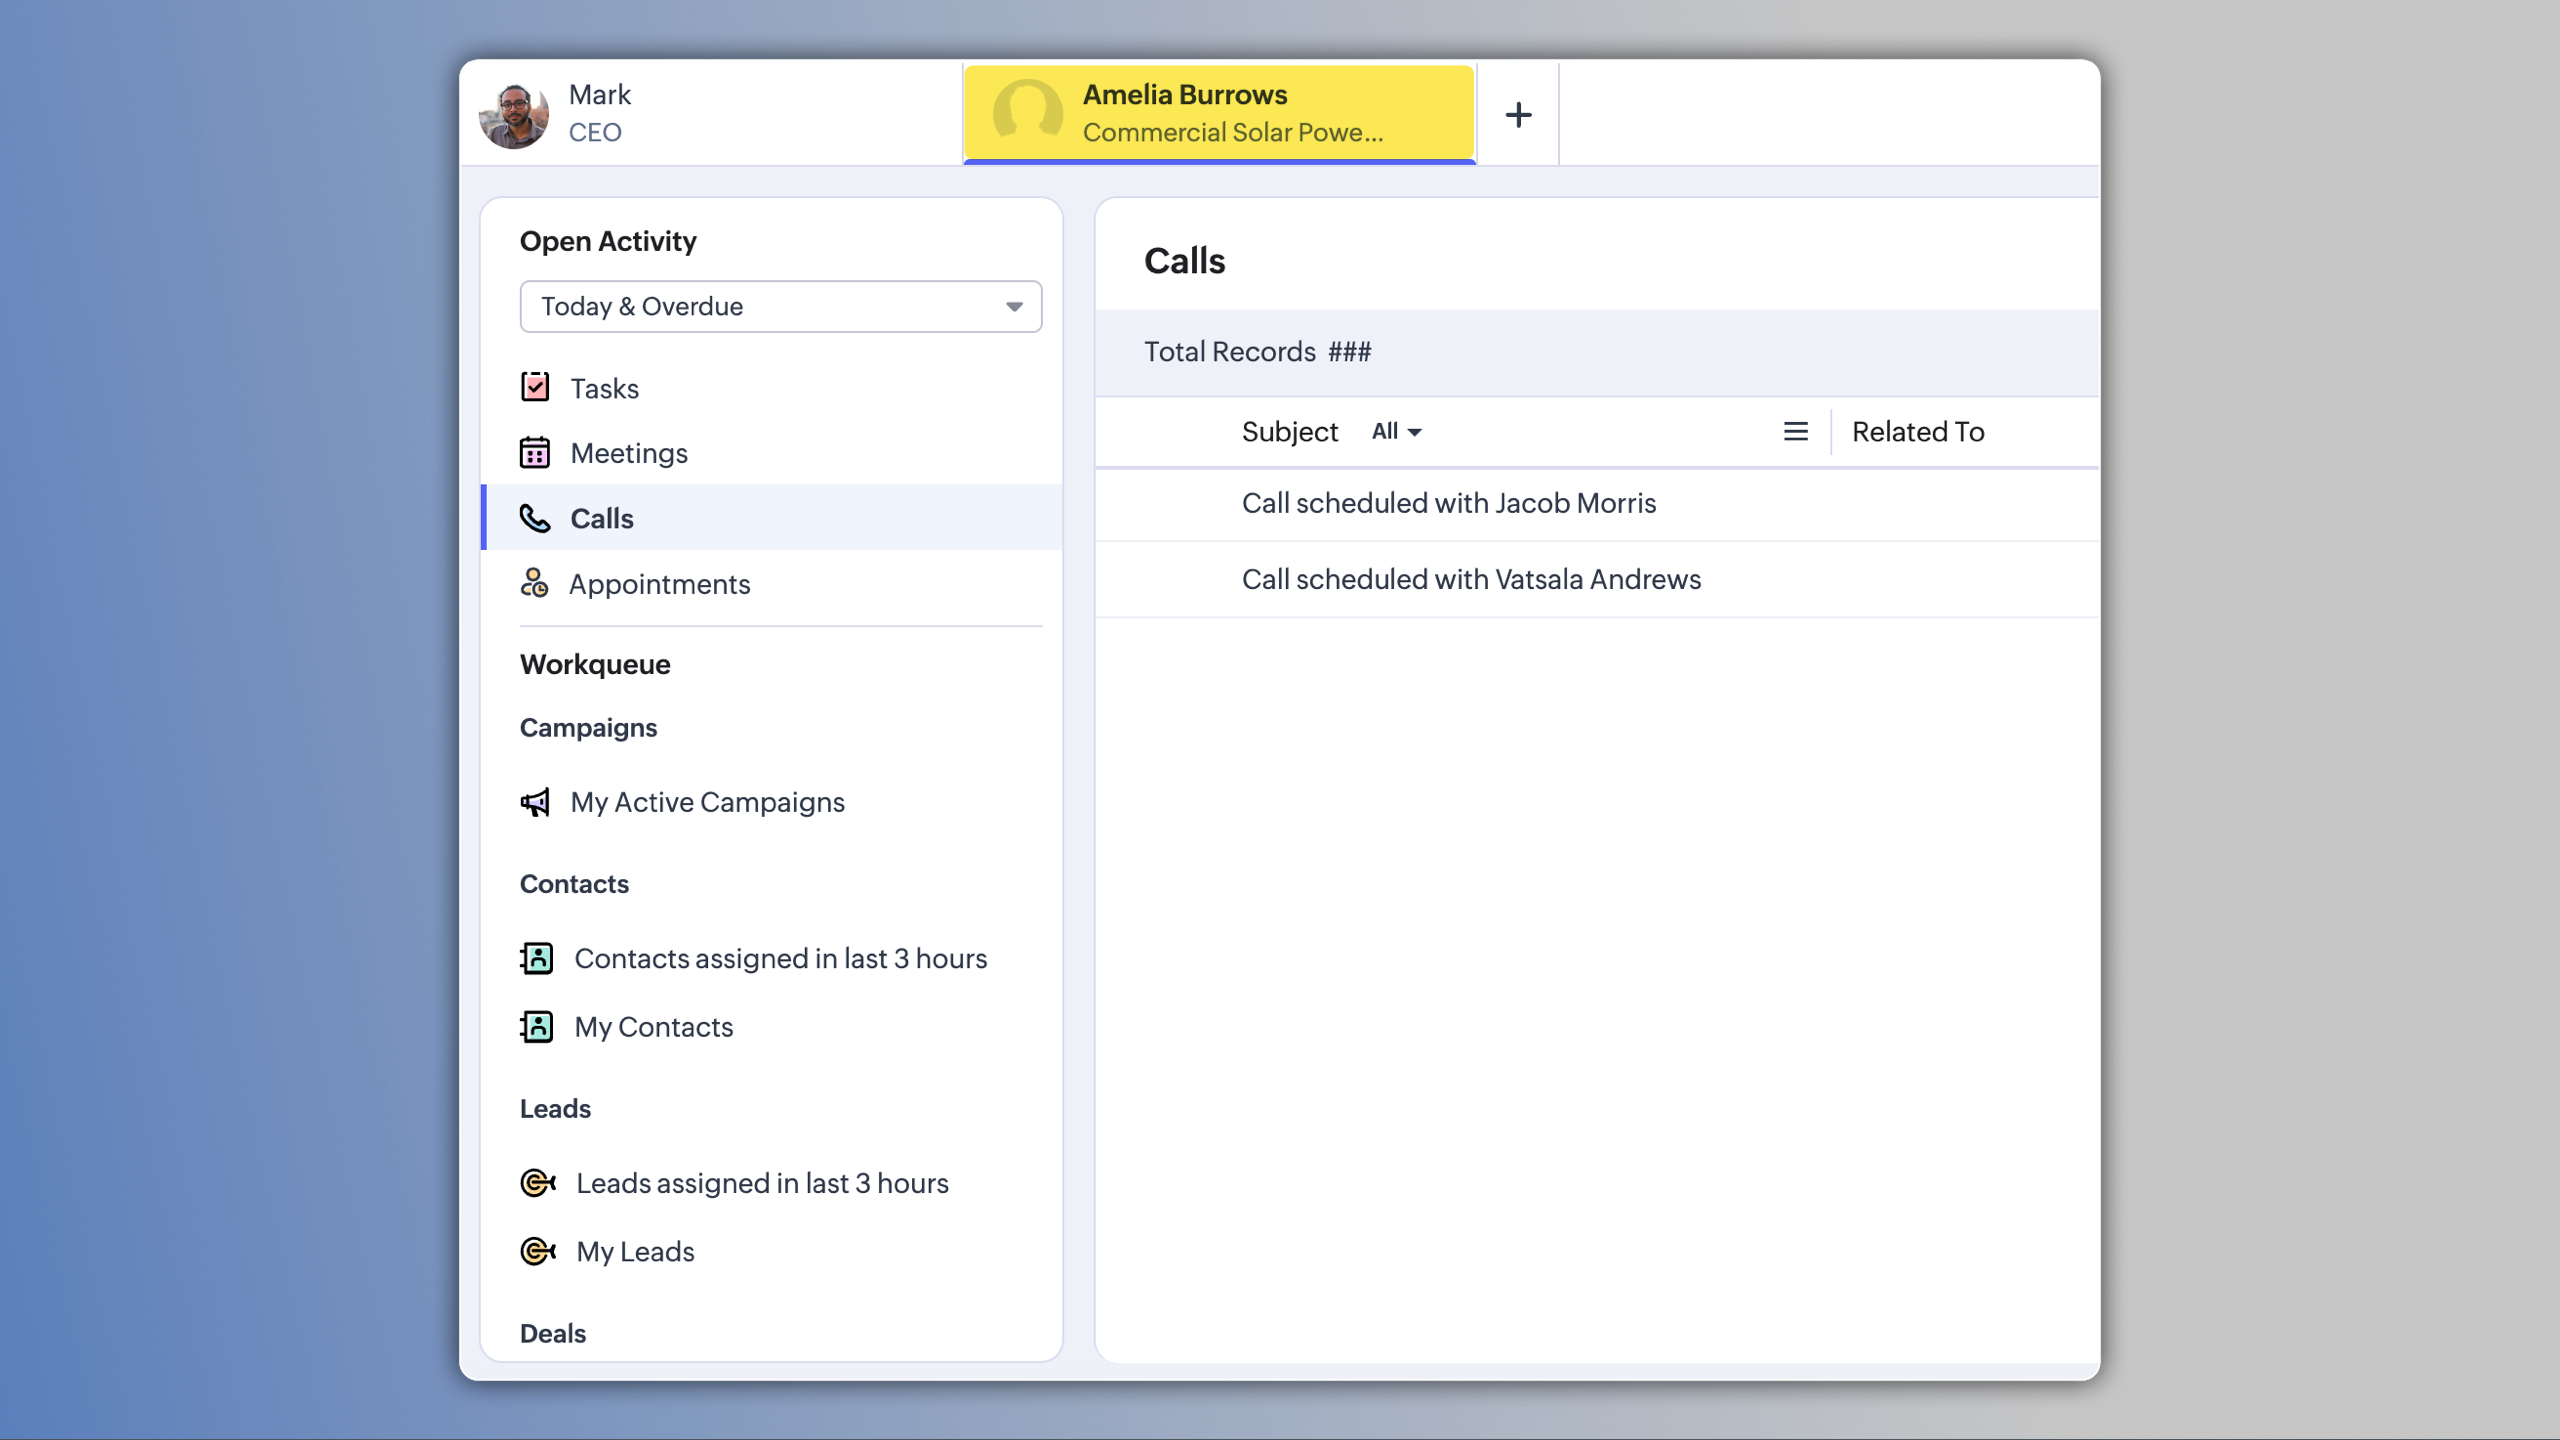Open the column options hamburger icon
This screenshot has width=2560, height=1440.
coord(1796,431)
